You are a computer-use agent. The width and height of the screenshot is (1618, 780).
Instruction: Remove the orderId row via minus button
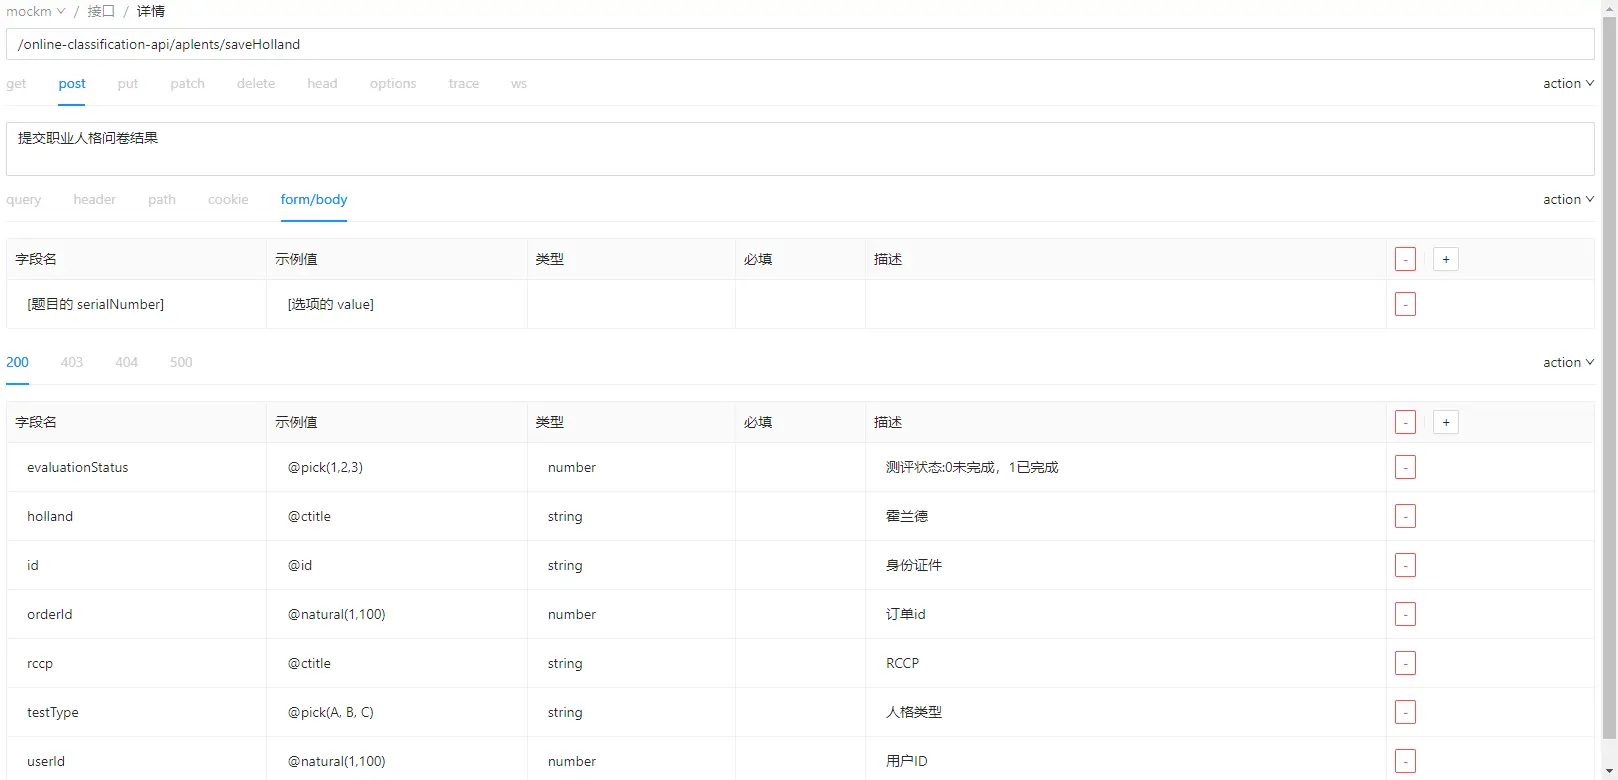tap(1405, 614)
